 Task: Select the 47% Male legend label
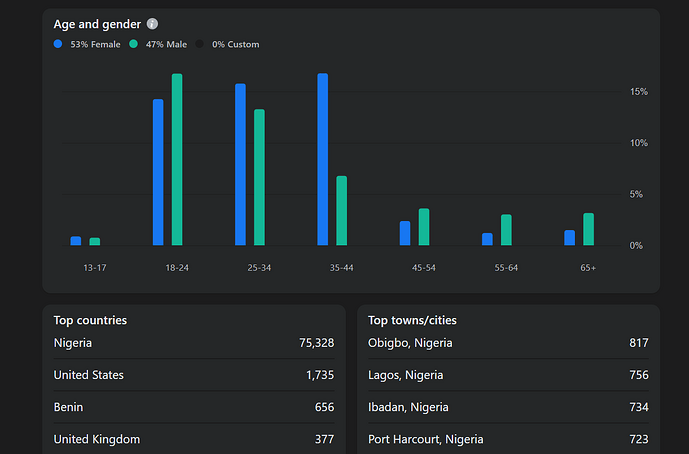[x=164, y=44]
